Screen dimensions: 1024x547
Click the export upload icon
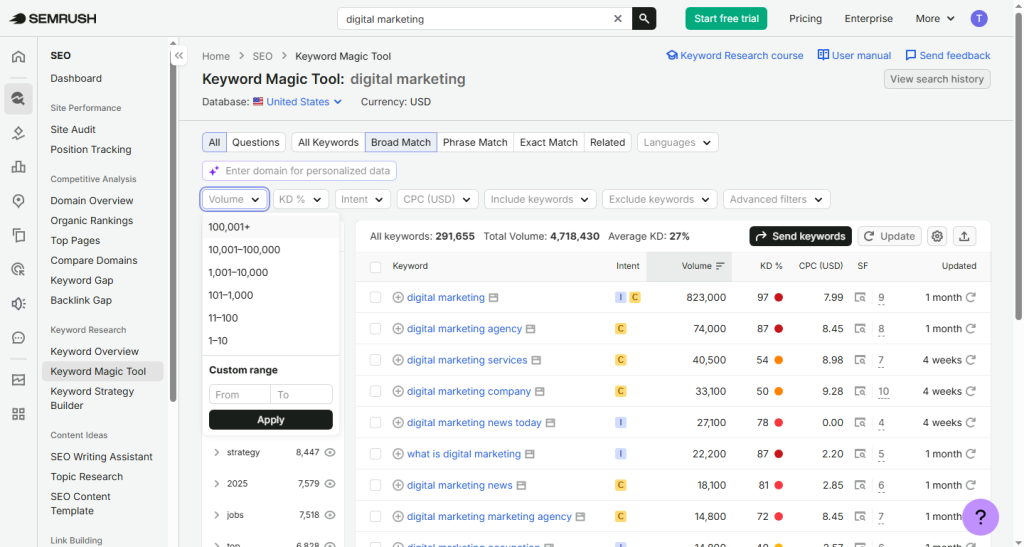click(x=965, y=236)
